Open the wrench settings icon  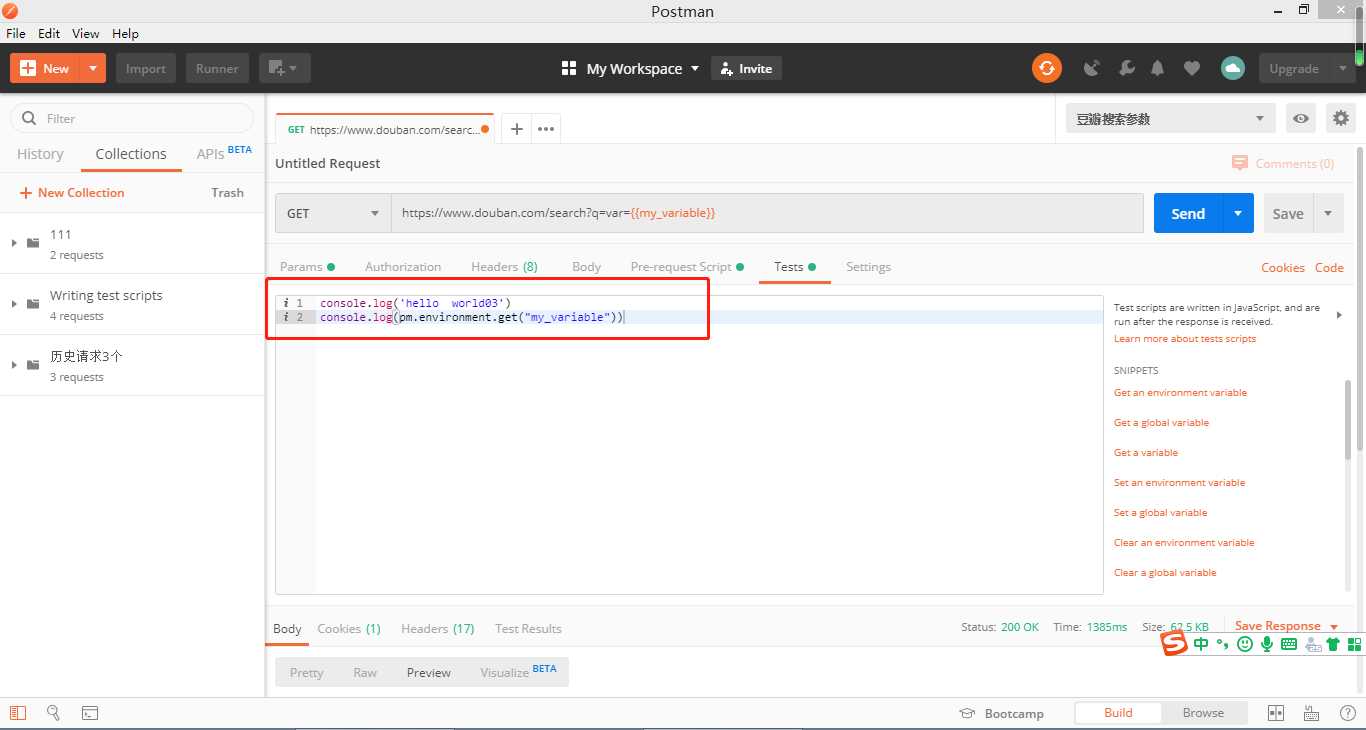pos(1126,68)
